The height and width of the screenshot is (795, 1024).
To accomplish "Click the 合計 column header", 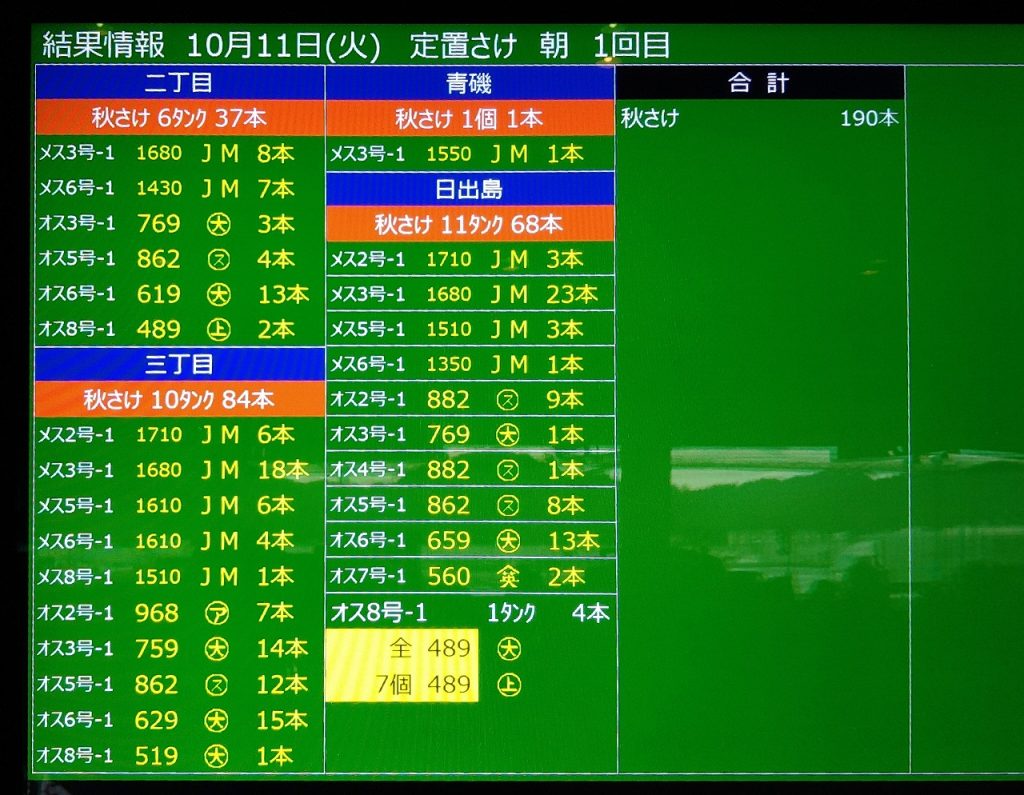I will [x=760, y=83].
